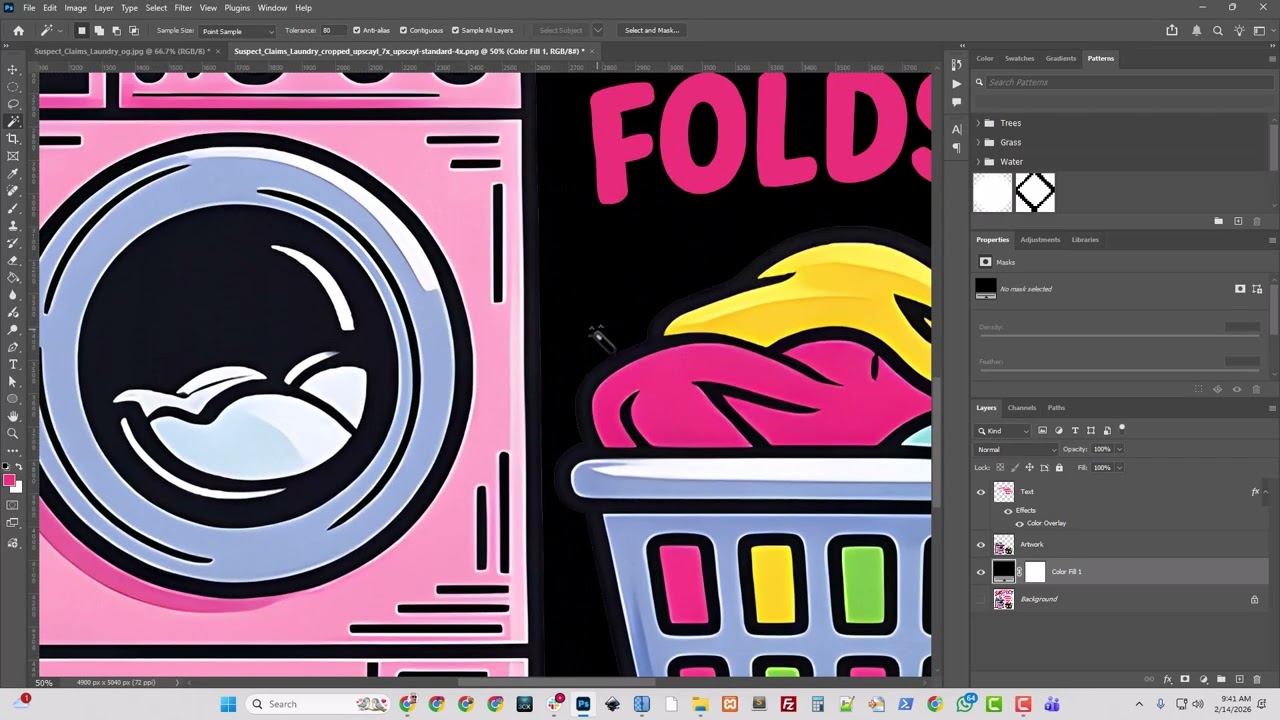Hide the Text layer
The image size is (1280, 720).
tap(981, 491)
